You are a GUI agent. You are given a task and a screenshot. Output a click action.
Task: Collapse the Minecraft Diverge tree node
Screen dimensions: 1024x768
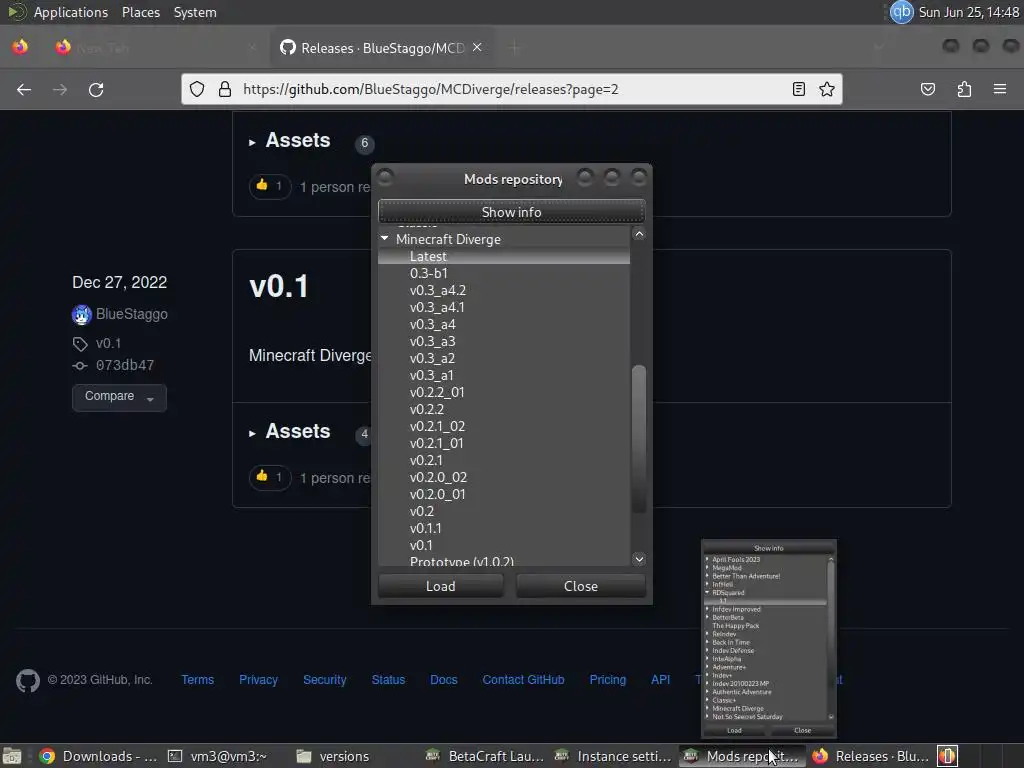385,239
